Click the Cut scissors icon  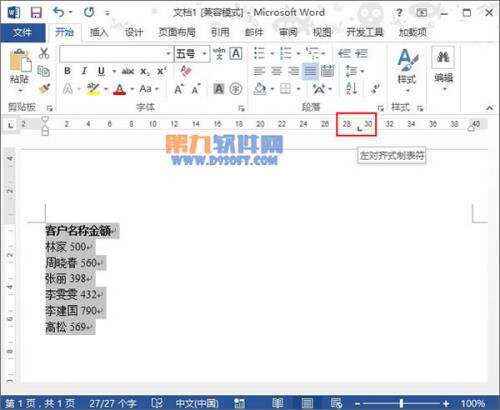tap(44, 53)
